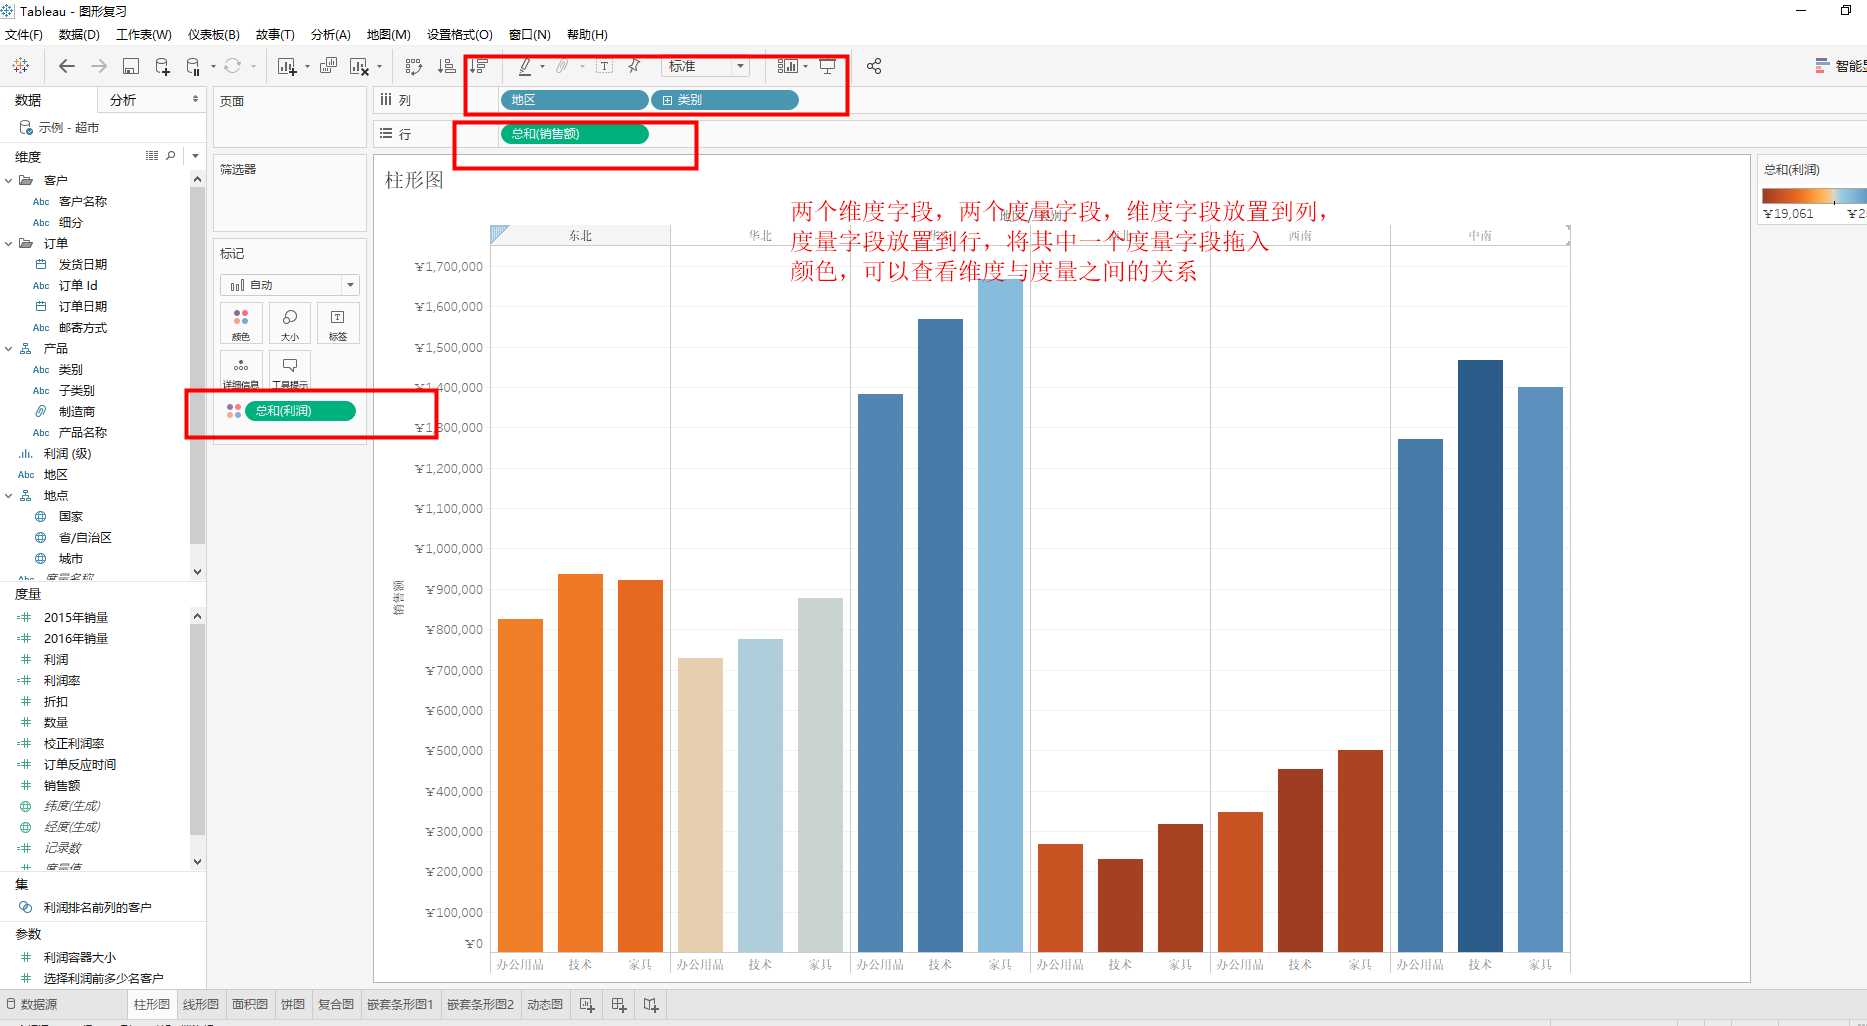
Task: Click the Detail (详细信息) mark card
Action: coord(241,371)
